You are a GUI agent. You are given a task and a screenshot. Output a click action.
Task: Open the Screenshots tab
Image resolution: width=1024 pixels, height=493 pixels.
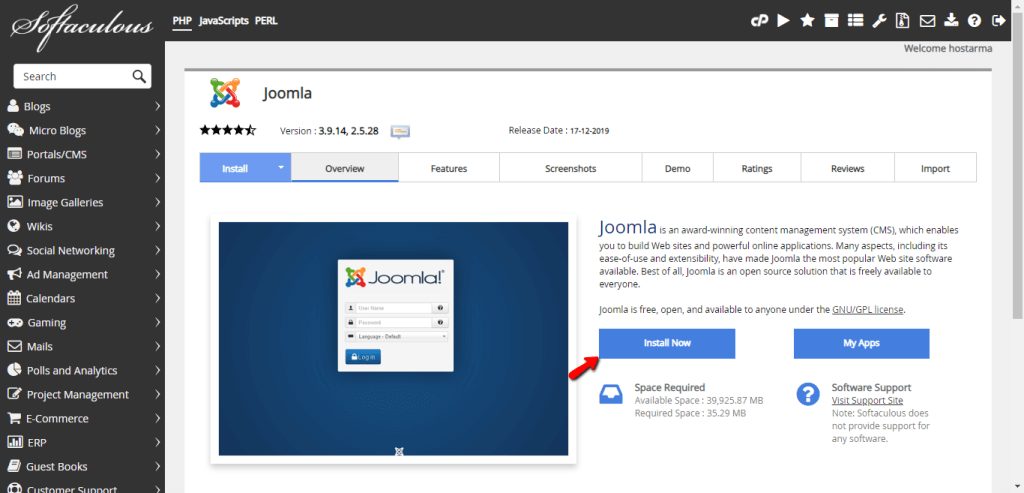click(x=570, y=168)
